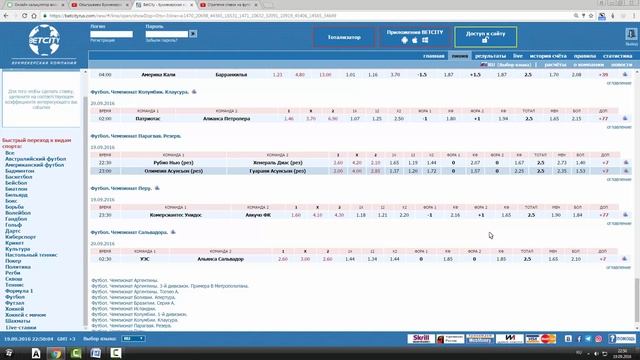Switch to the статистика tab
This screenshot has height=360, width=640.
617,56
